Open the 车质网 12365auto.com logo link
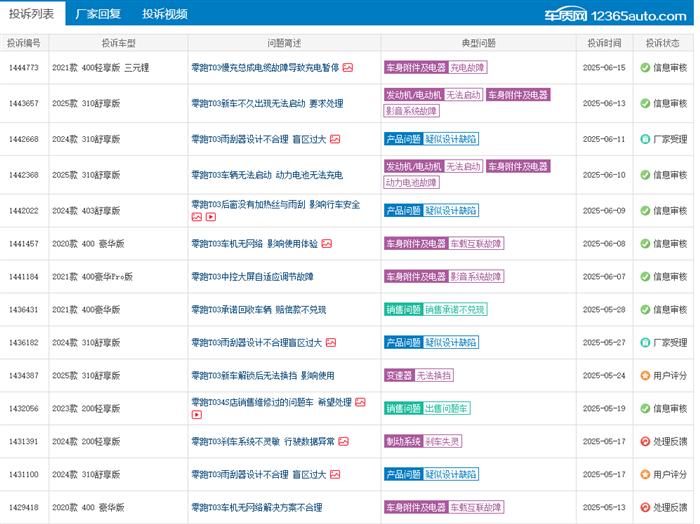 click(x=615, y=16)
